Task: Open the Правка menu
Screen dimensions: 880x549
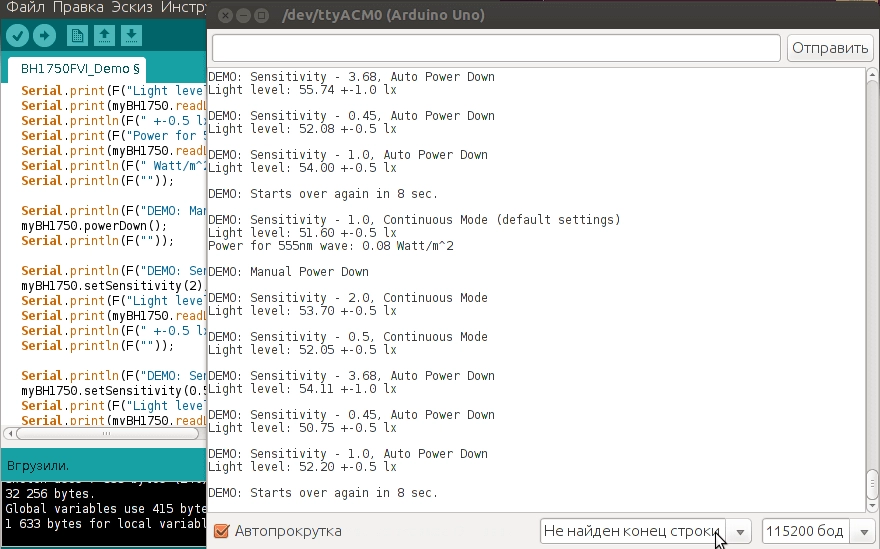Action: (78, 8)
